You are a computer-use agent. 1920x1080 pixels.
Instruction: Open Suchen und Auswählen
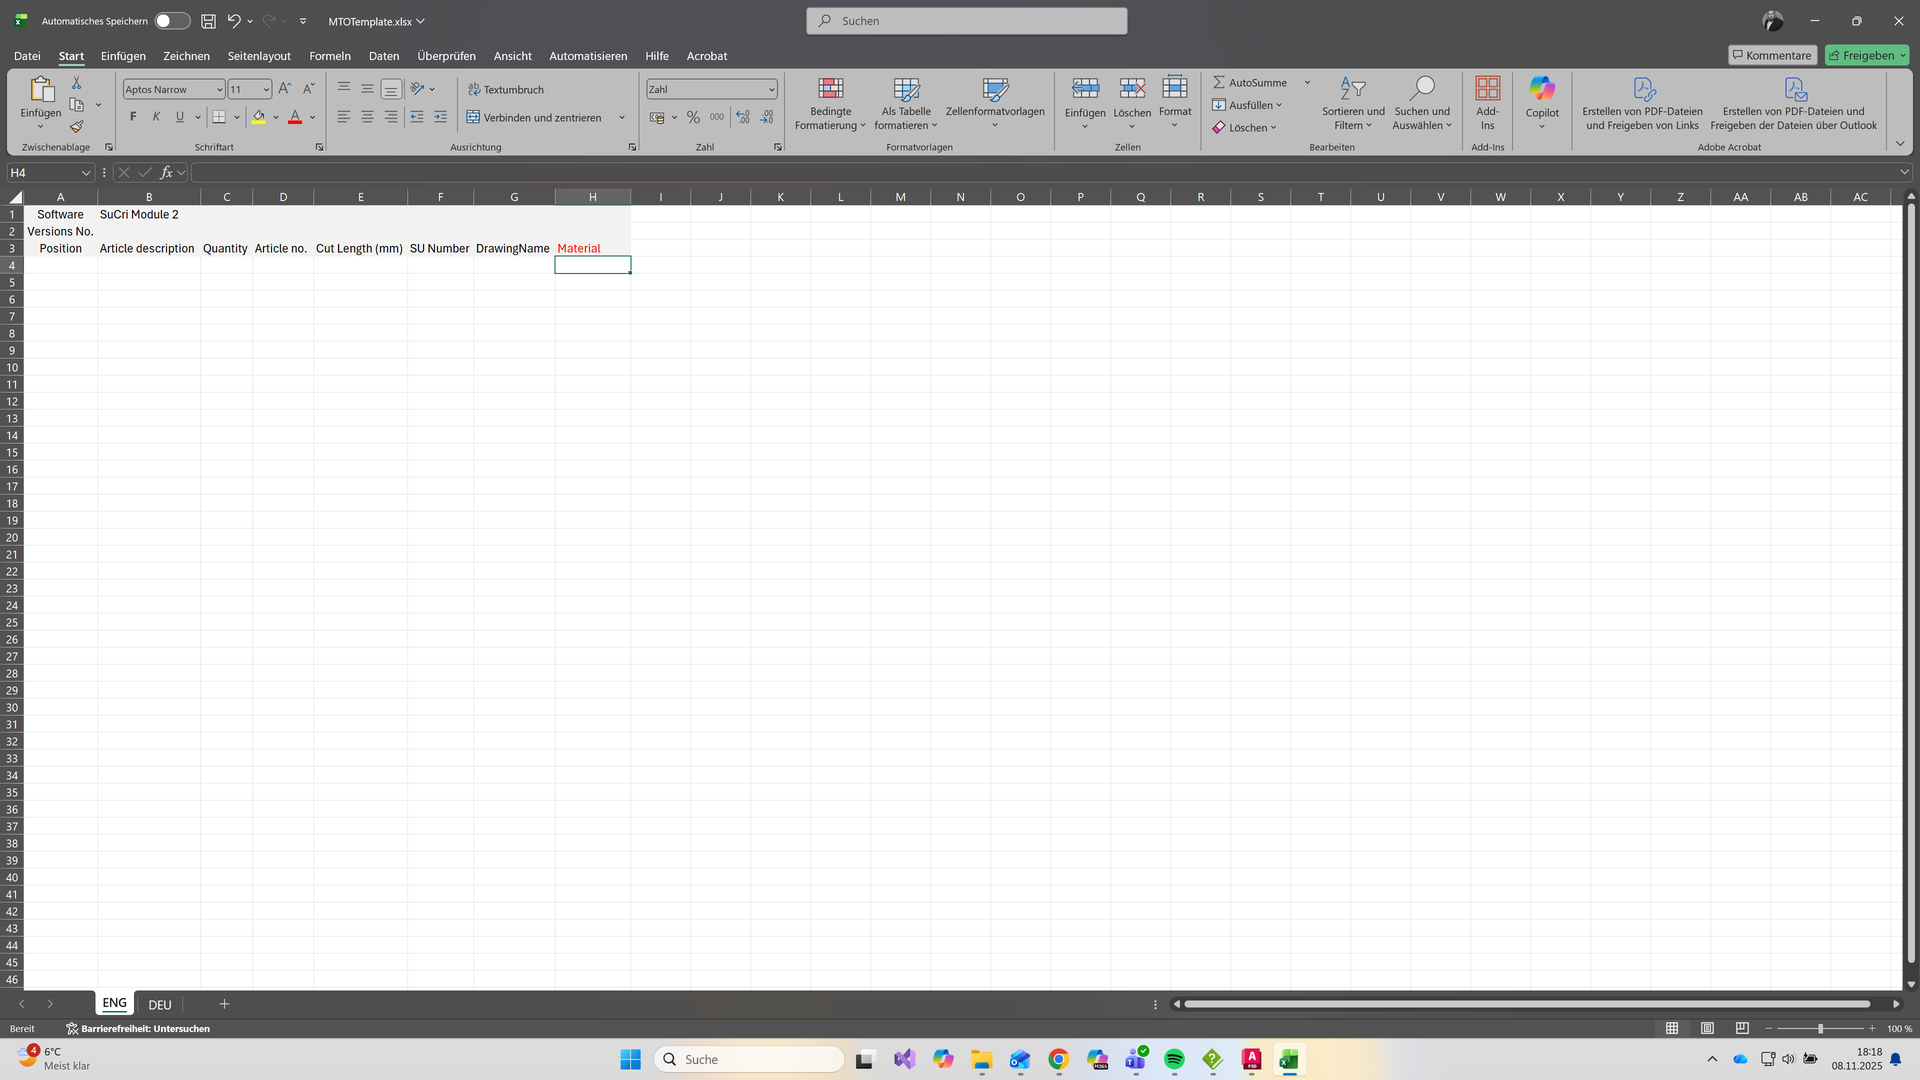pos(1422,103)
